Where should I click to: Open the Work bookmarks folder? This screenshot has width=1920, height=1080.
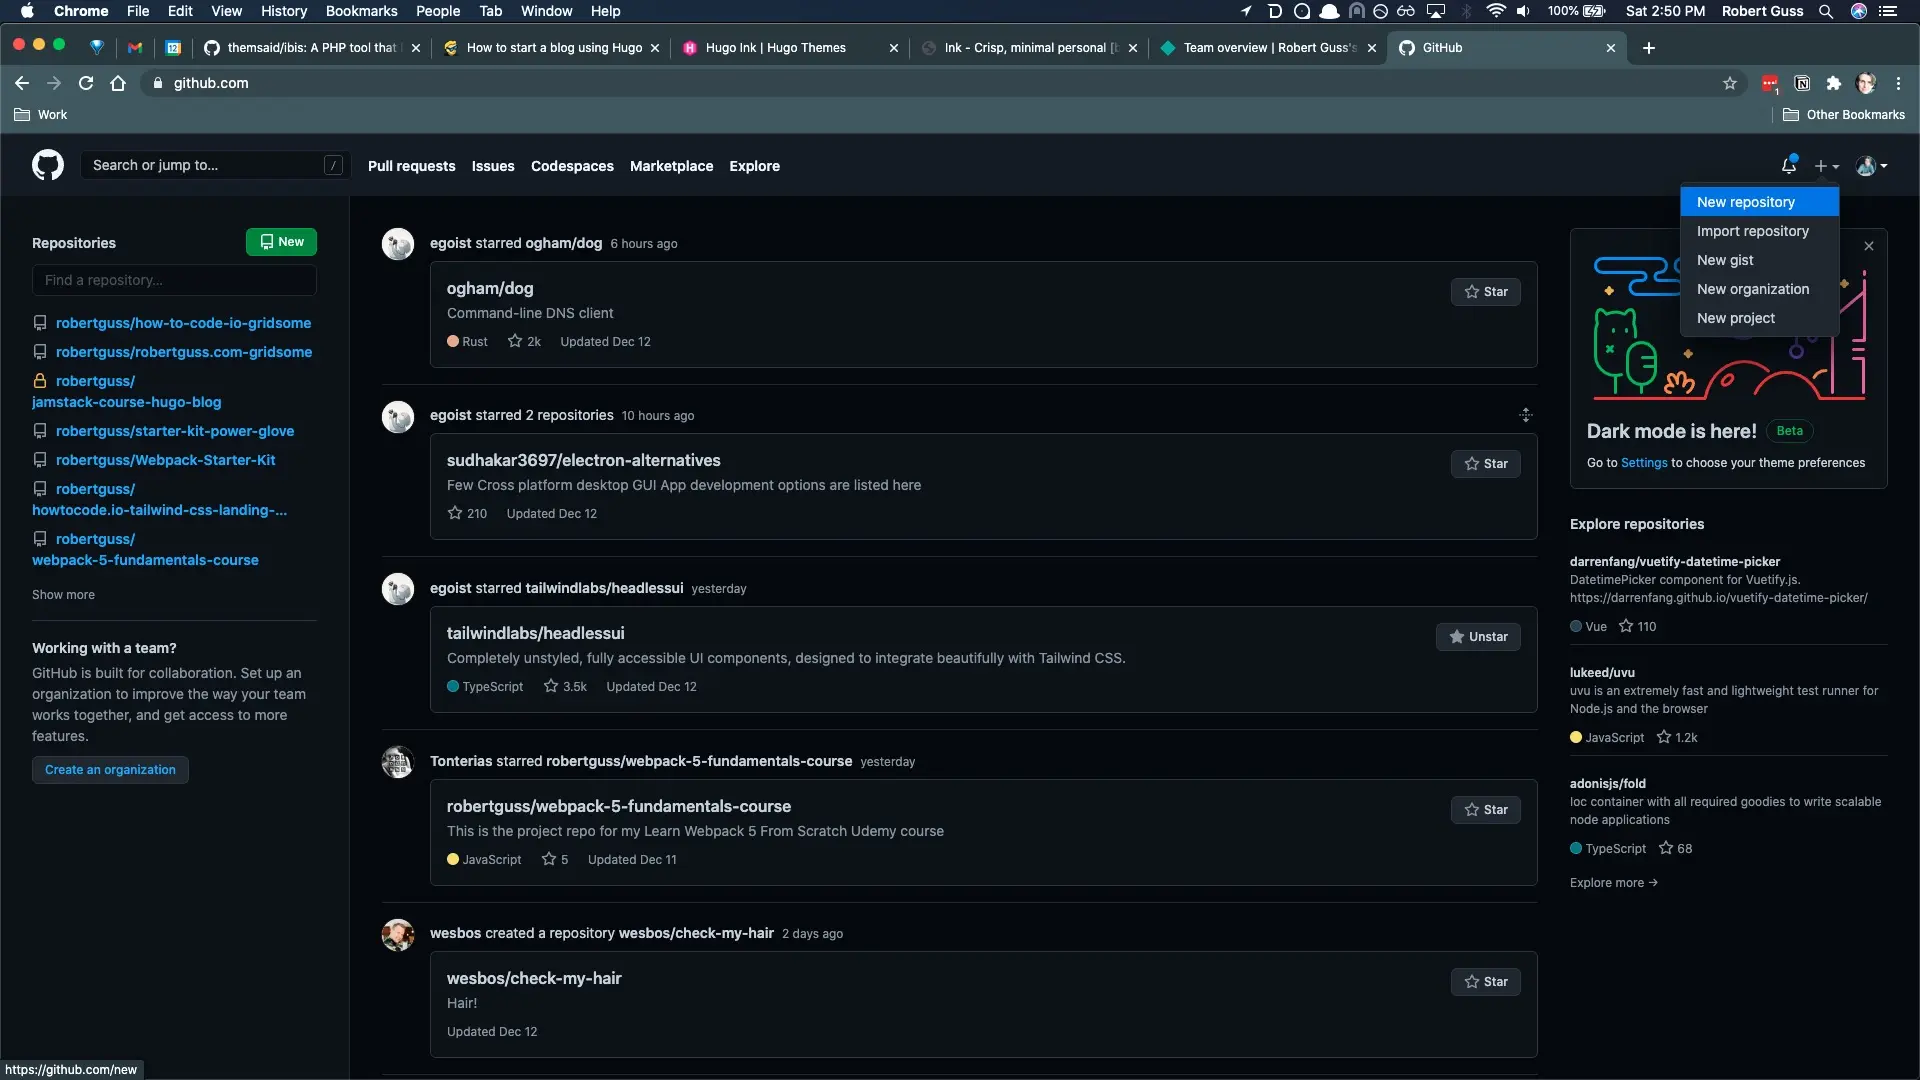point(41,115)
